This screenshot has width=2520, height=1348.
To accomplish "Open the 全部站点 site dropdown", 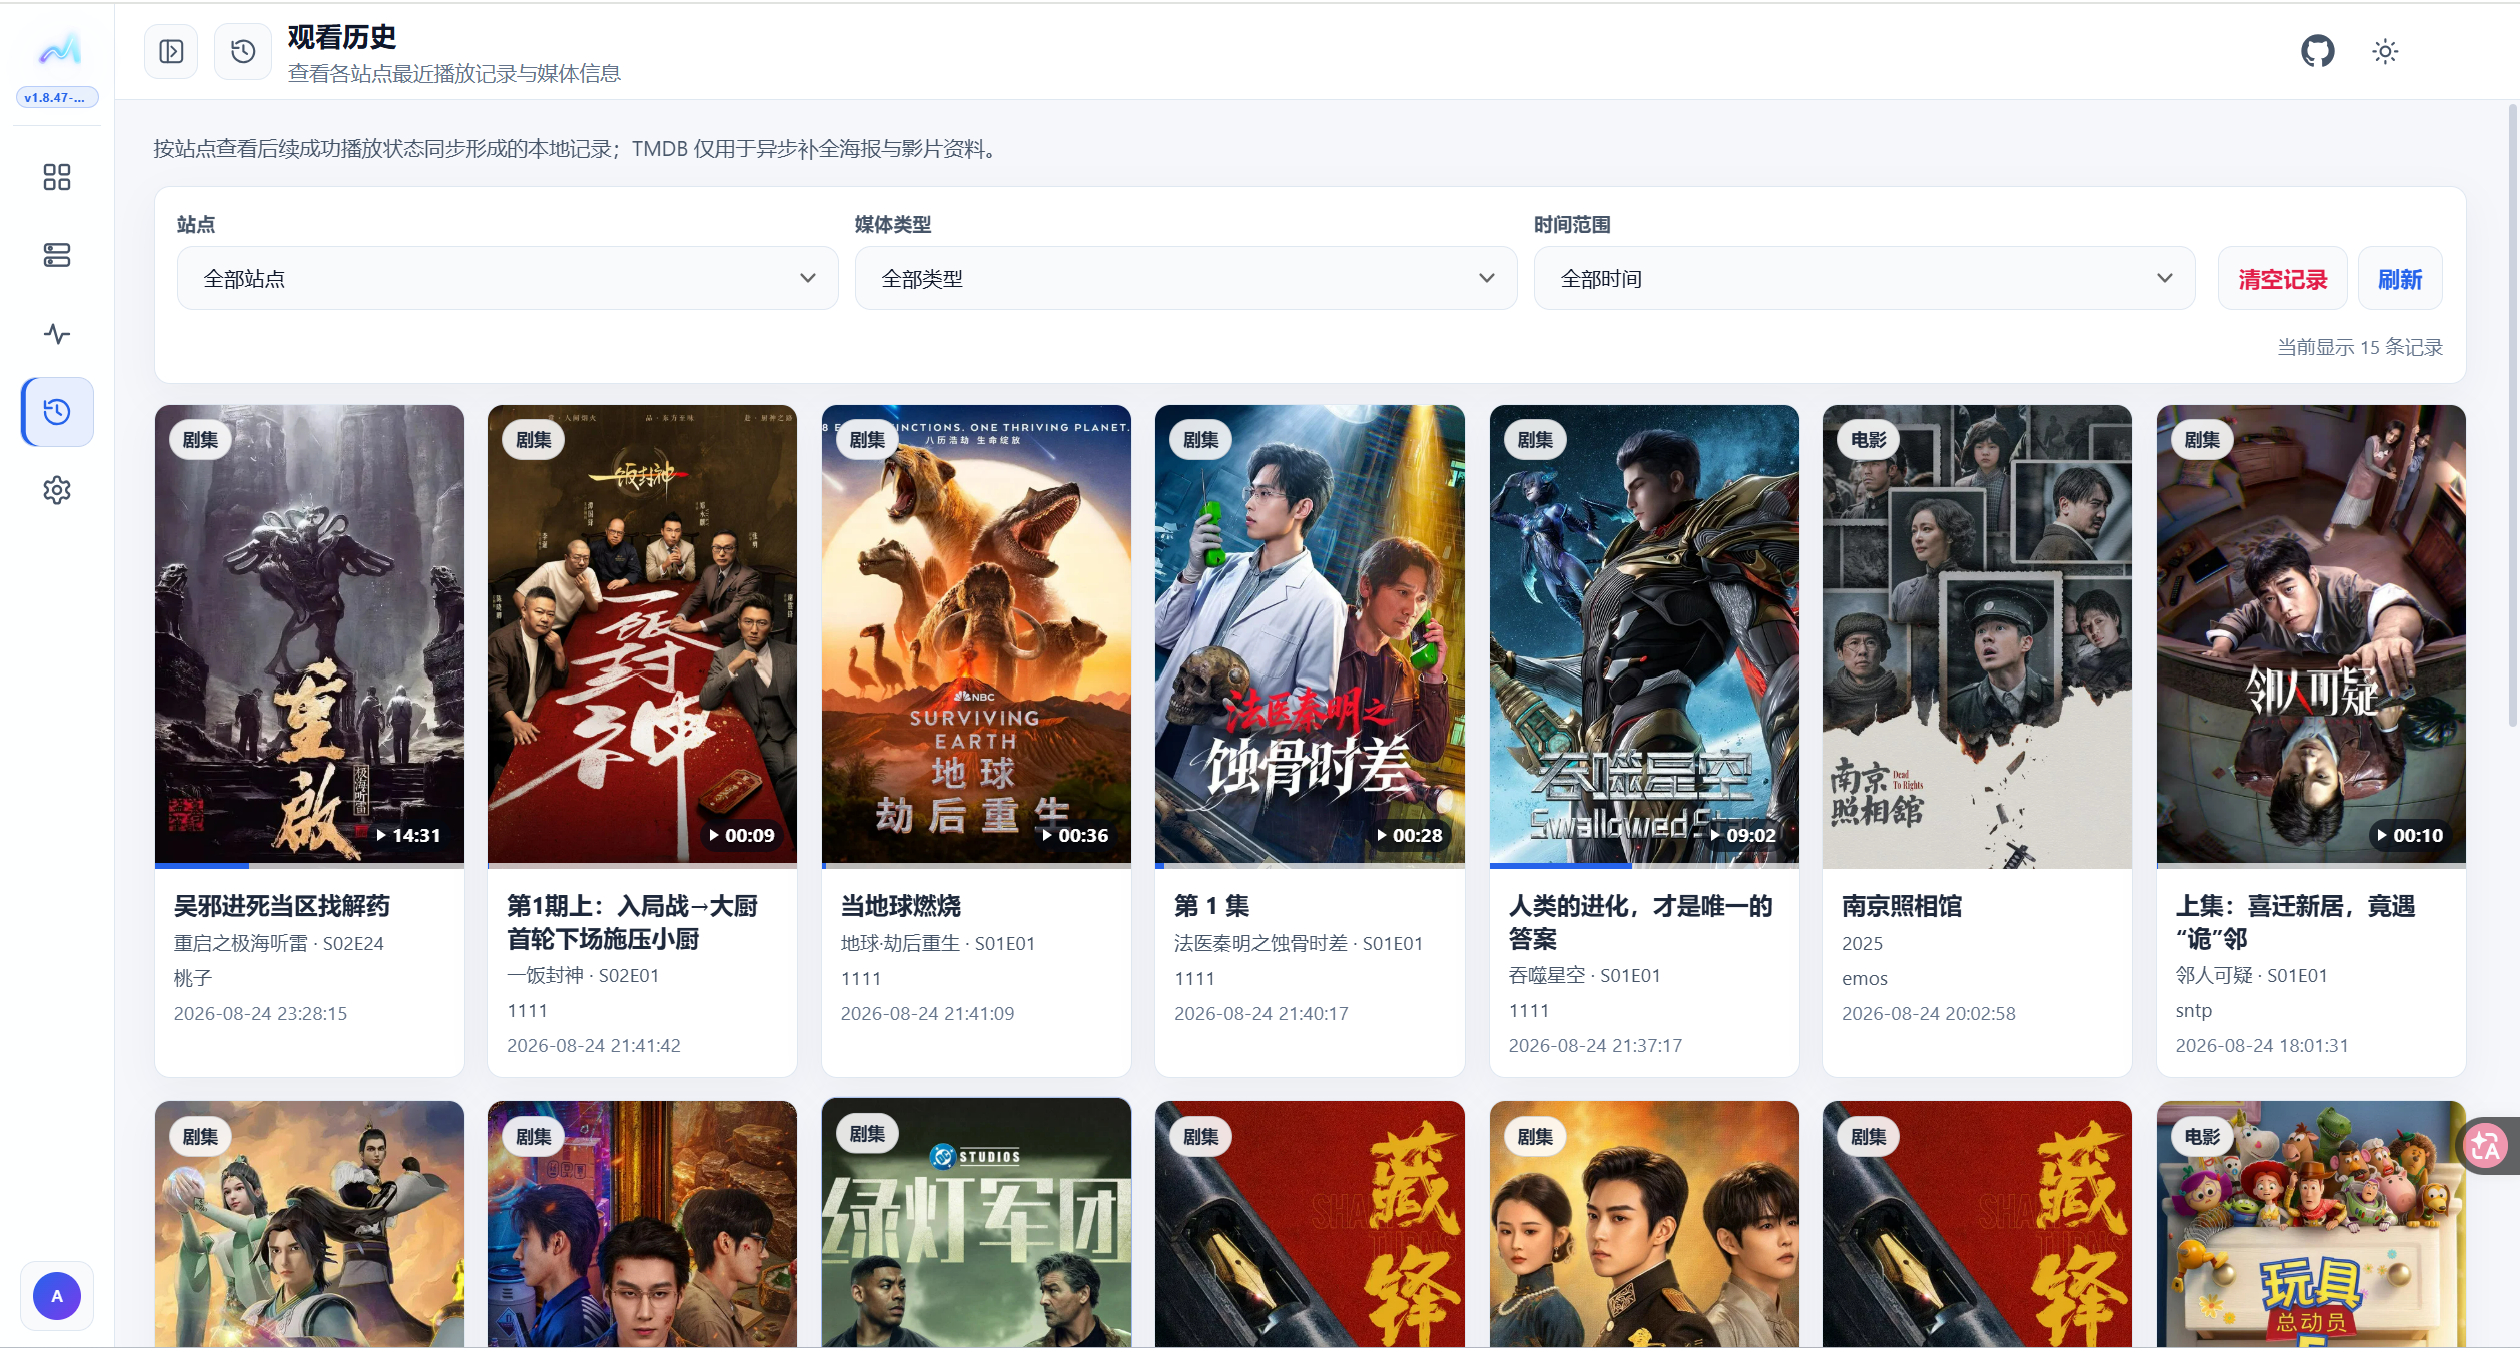I will click(x=507, y=278).
